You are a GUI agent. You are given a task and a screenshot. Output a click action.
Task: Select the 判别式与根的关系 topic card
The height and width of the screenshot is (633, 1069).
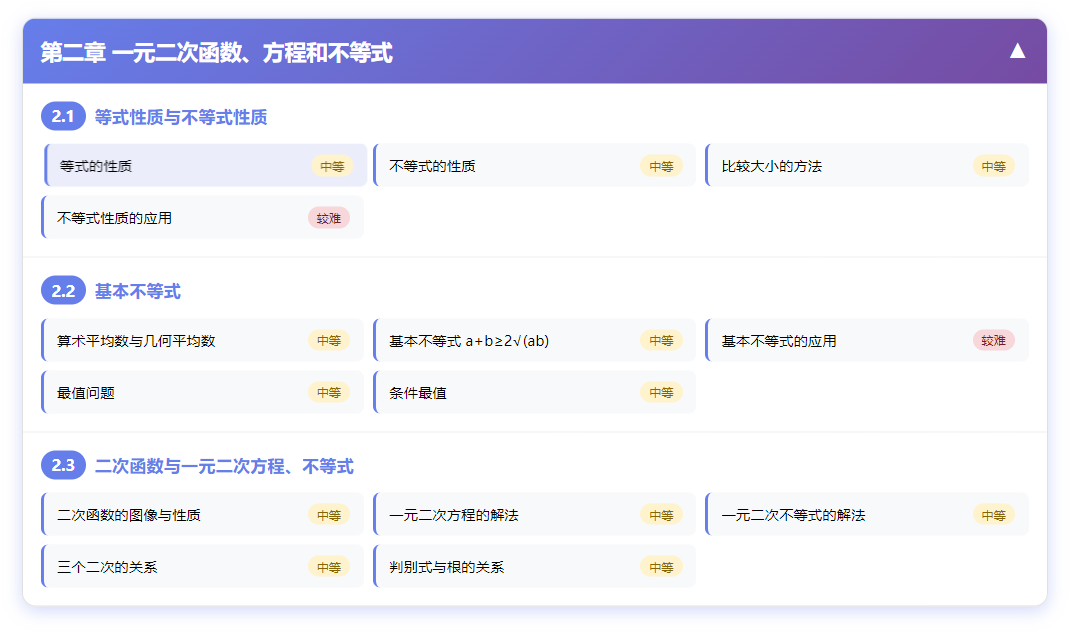pyautogui.click(x=534, y=566)
